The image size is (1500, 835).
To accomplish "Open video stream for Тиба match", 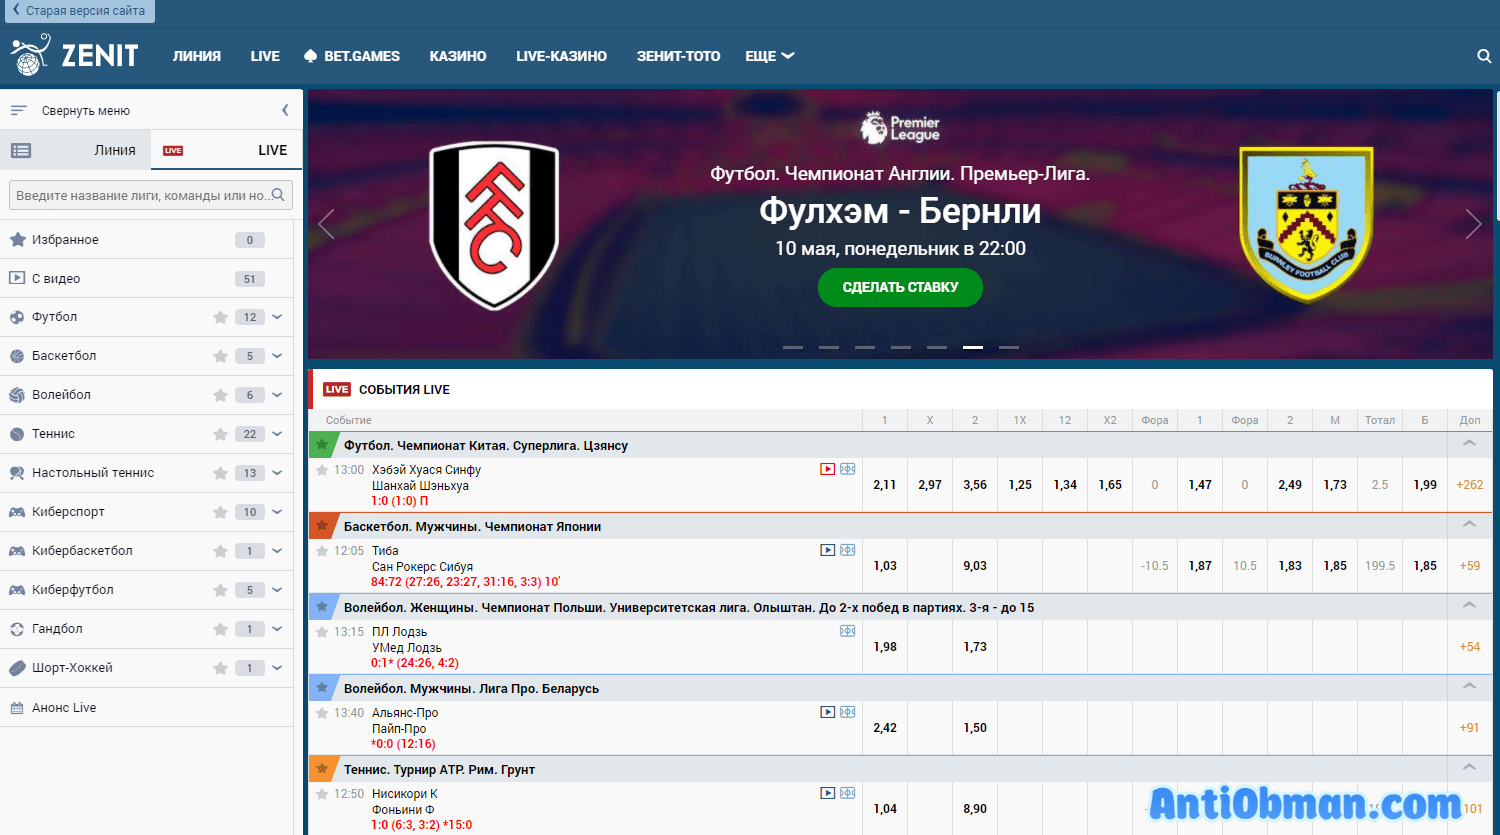I will (827, 550).
